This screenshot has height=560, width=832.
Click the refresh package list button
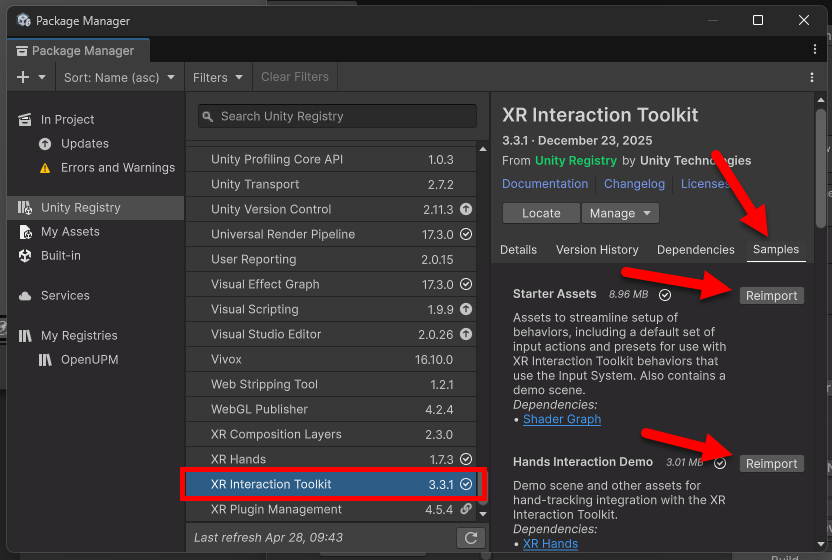(x=471, y=538)
